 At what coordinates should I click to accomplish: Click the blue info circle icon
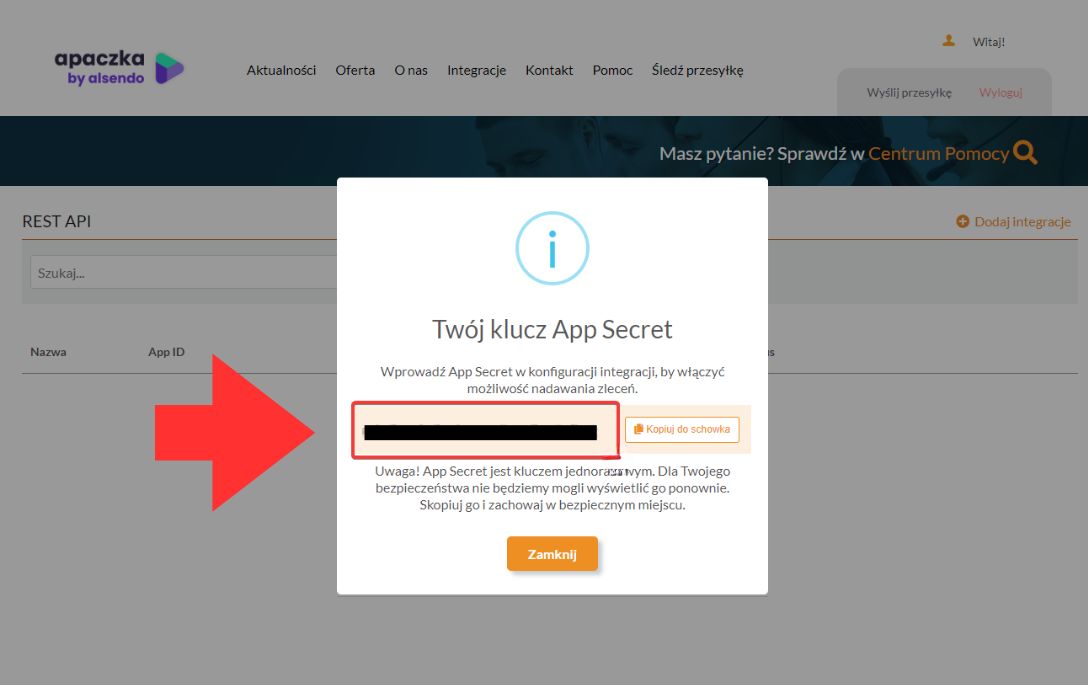pyautogui.click(x=552, y=248)
